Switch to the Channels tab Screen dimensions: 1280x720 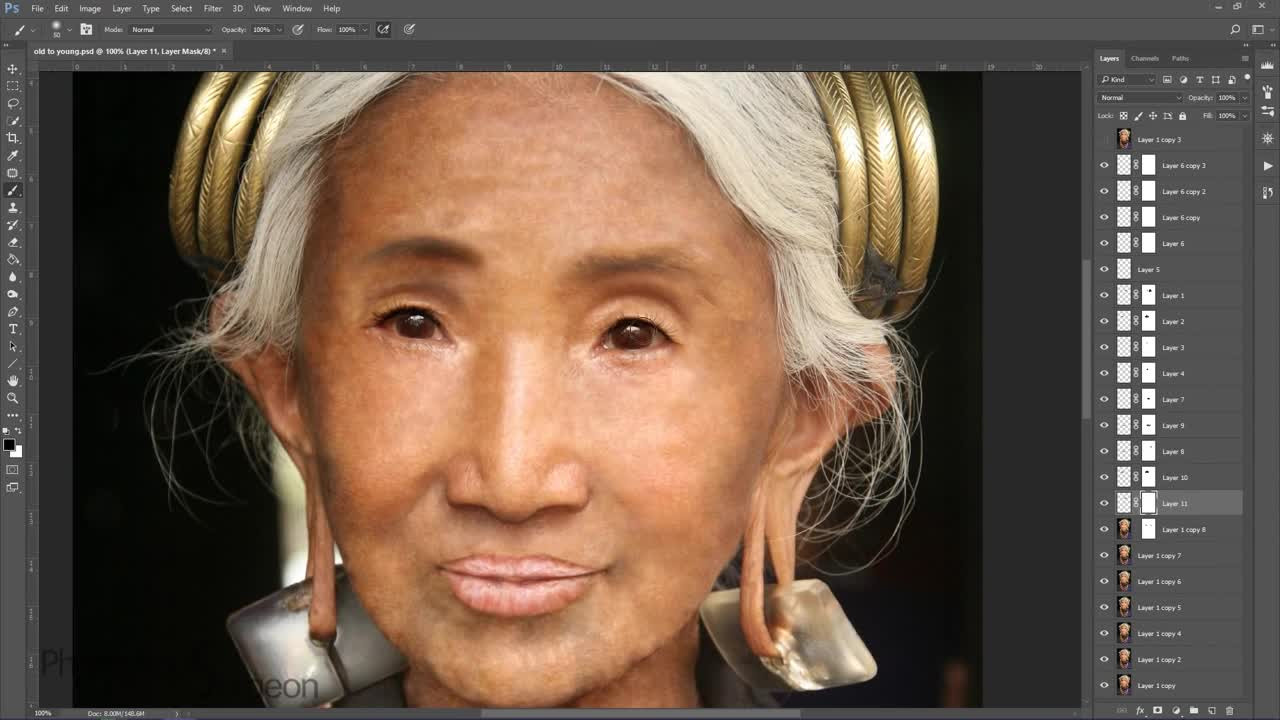(1144, 59)
